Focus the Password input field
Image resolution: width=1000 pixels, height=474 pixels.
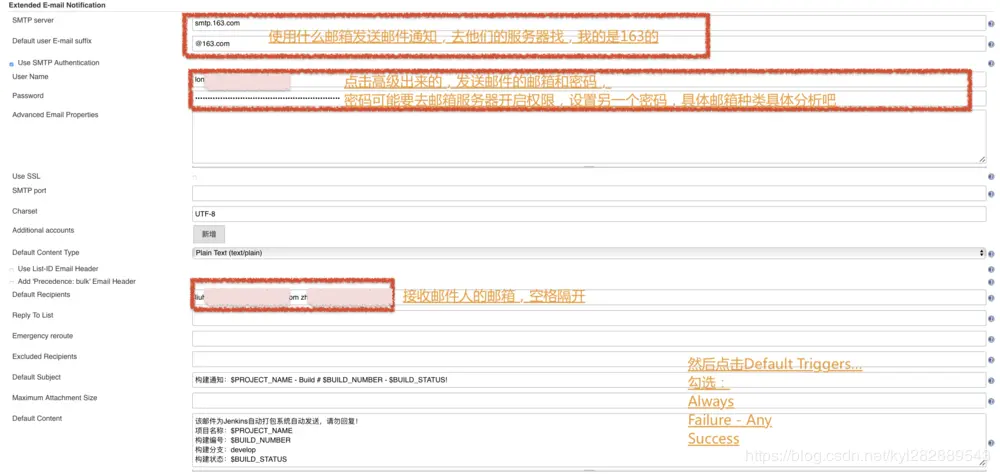589,98
